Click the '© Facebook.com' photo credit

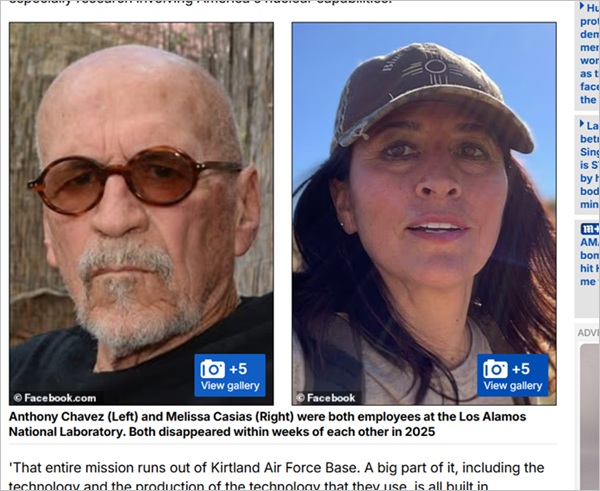[54, 398]
